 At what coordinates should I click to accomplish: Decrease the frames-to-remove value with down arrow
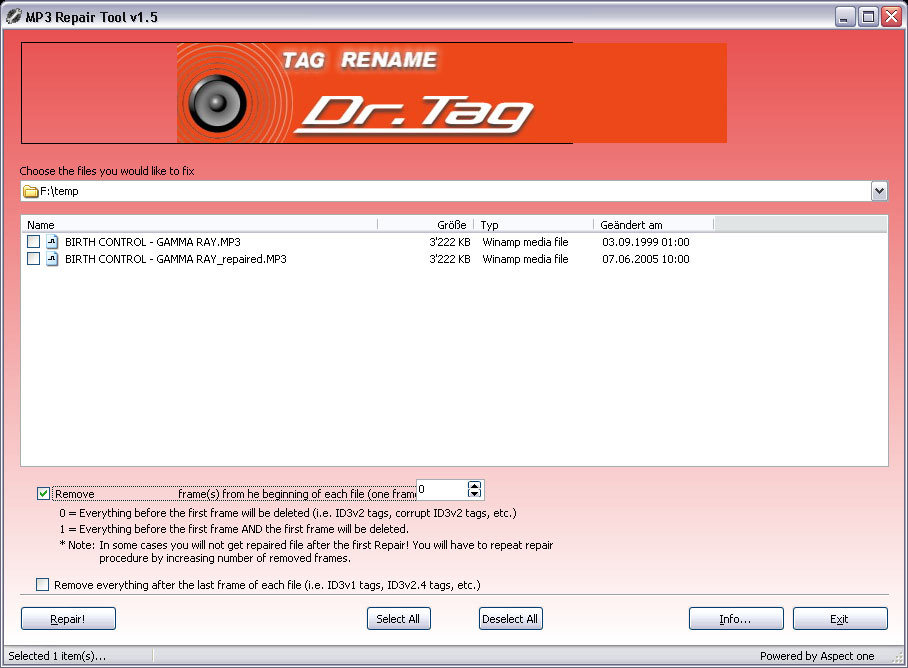coord(474,493)
